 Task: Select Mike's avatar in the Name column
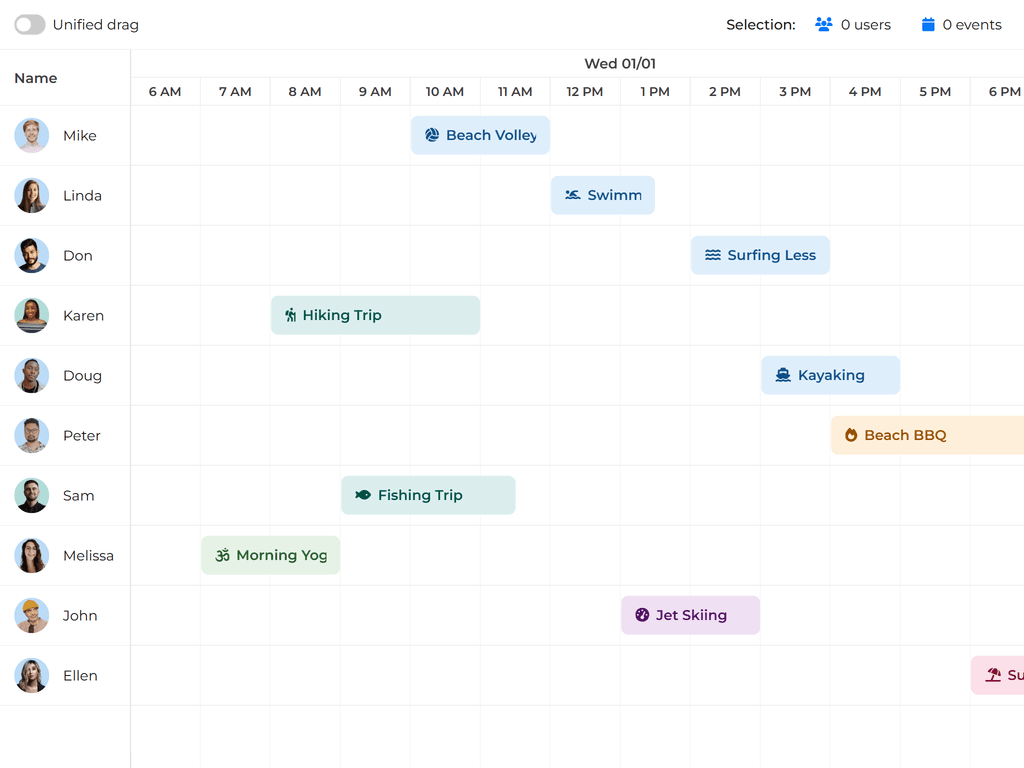tap(32, 135)
